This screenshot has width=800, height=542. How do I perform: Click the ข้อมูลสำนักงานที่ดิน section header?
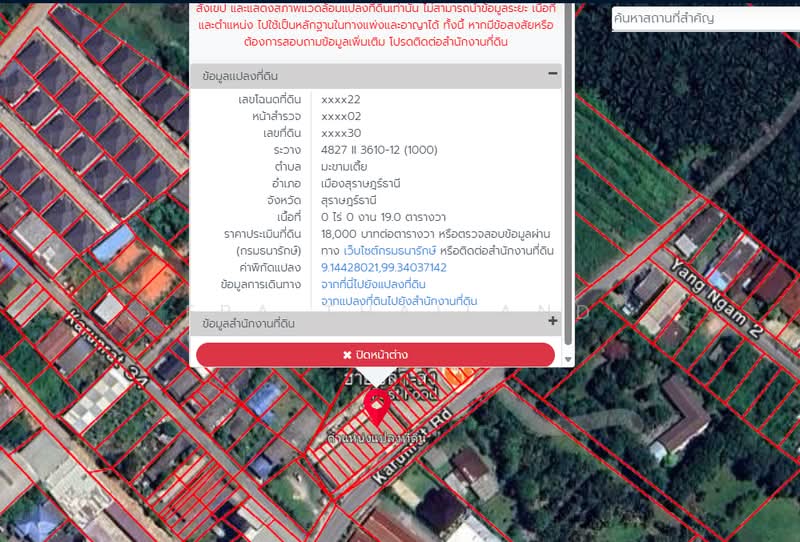(x=376, y=324)
